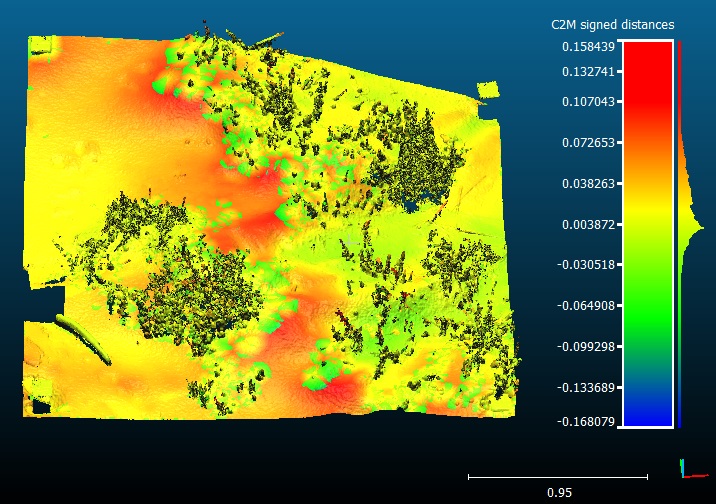The image size is (716, 504).
Task: Click the XYZ axis trihedron icon
Action: [685, 468]
